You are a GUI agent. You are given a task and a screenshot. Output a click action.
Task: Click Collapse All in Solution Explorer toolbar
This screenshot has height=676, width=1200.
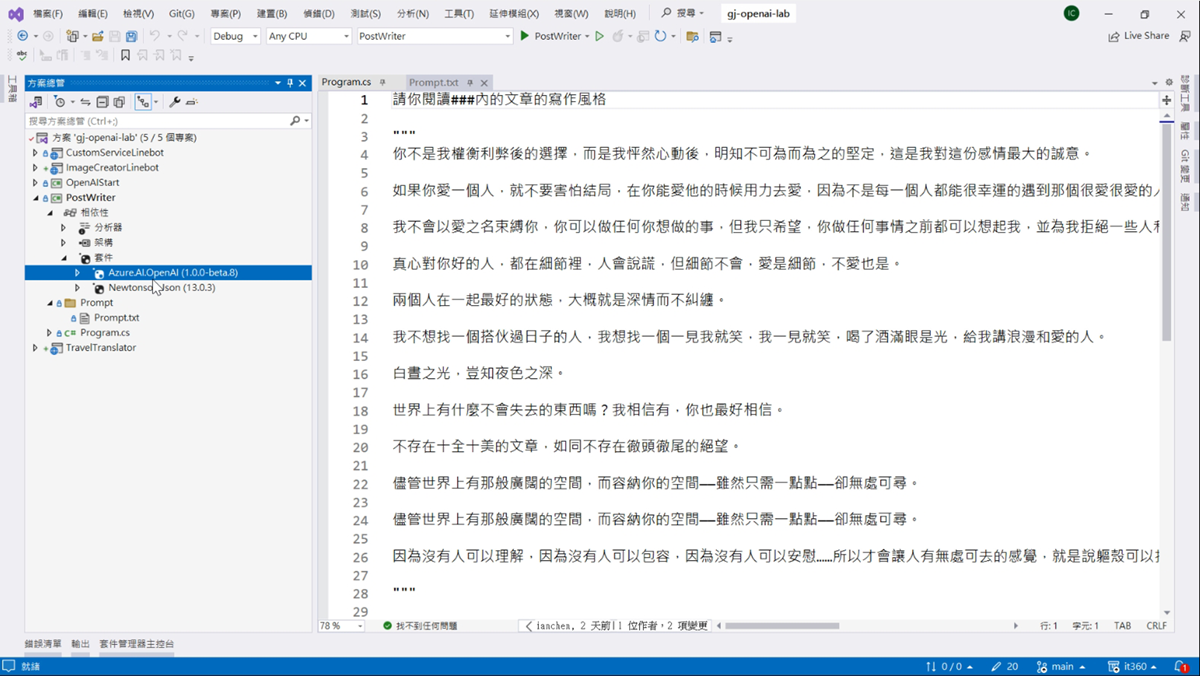102,102
